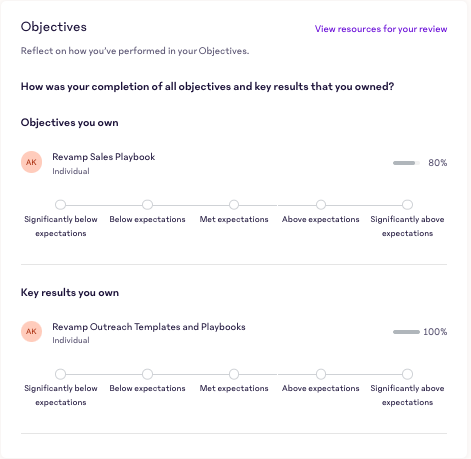
Task: Choose Above expectations for Outreach Templates key result
Action: tap(321, 374)
